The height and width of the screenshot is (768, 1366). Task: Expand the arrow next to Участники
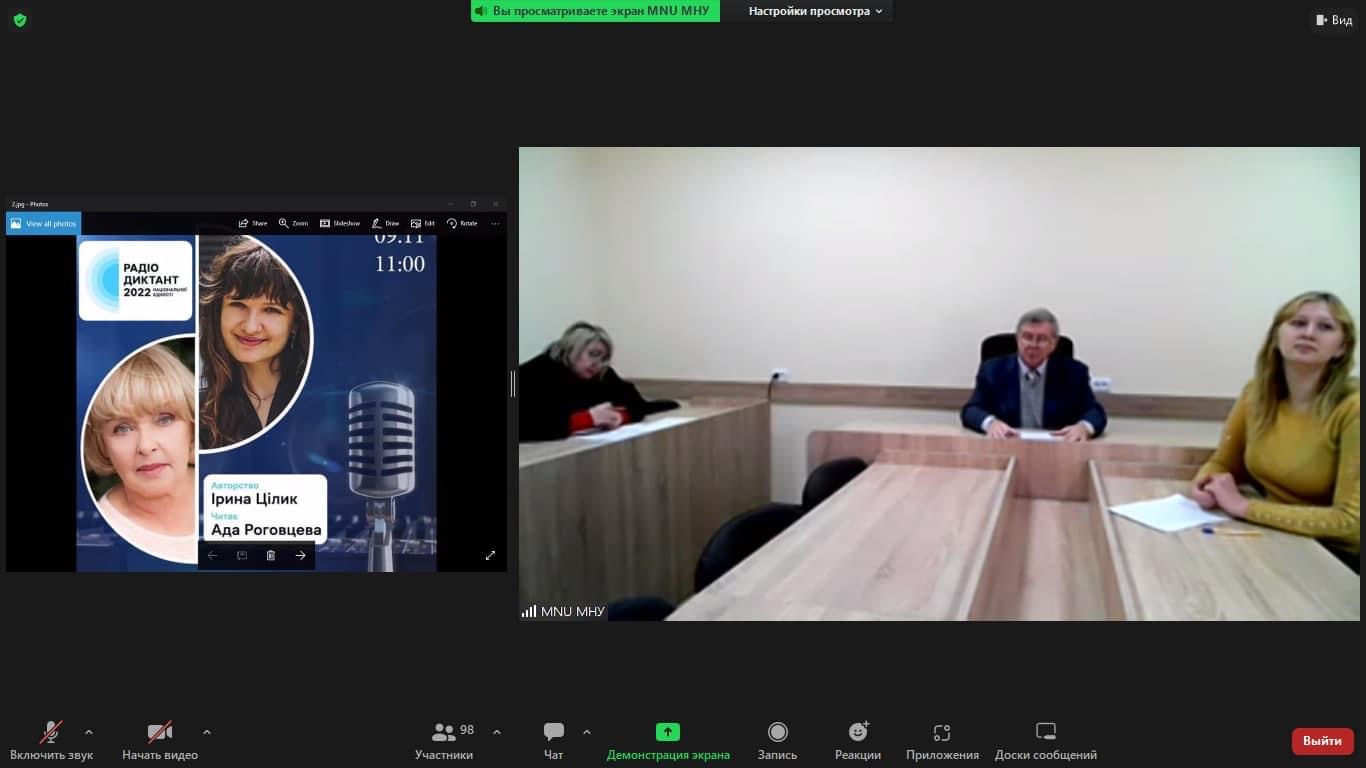point(497,732)
